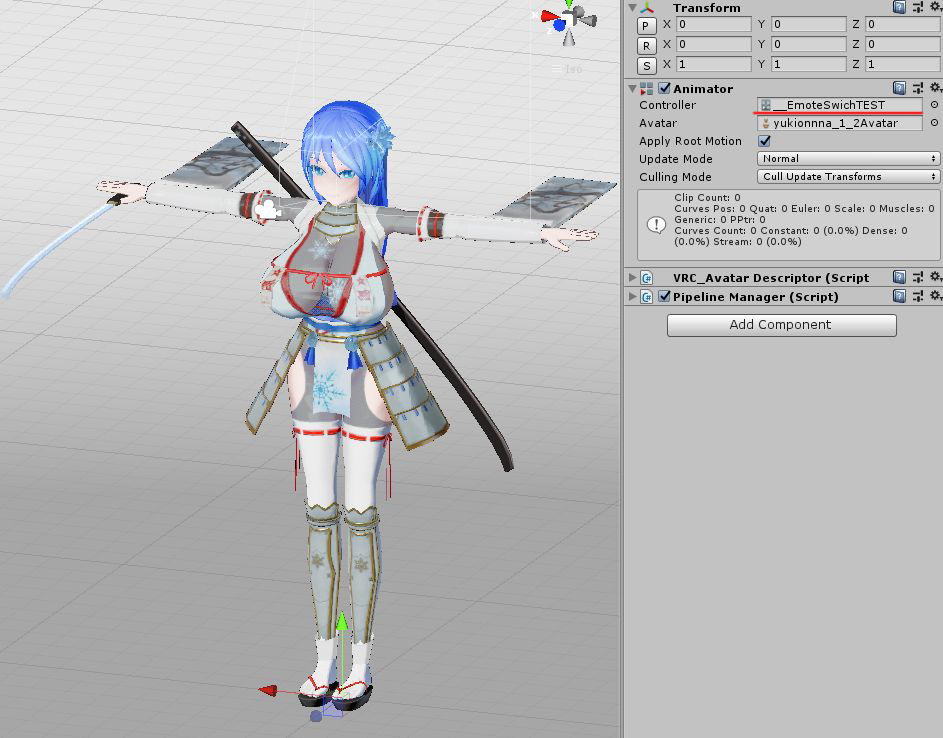Uncheck Apply Root Motion
943x738 pixels.
[x=764, y=141]
